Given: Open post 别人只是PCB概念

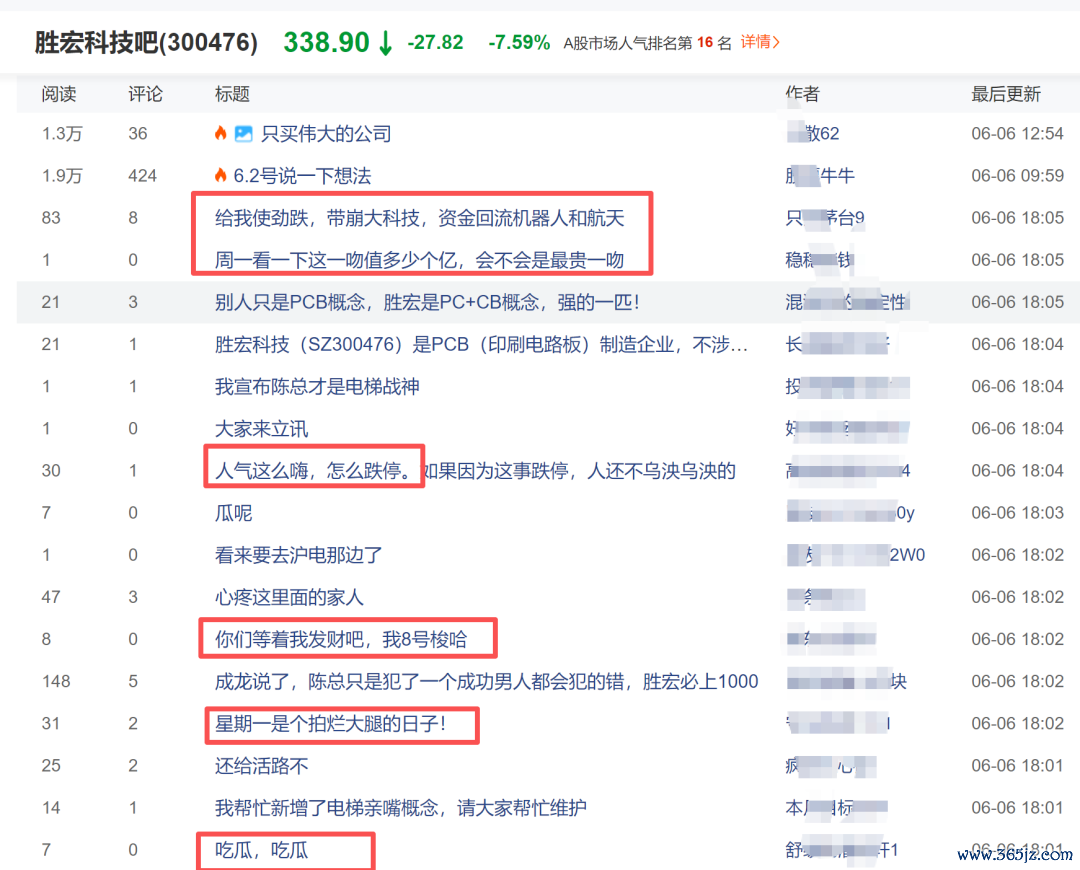Looking at the screenshot, I should point(427,302).
